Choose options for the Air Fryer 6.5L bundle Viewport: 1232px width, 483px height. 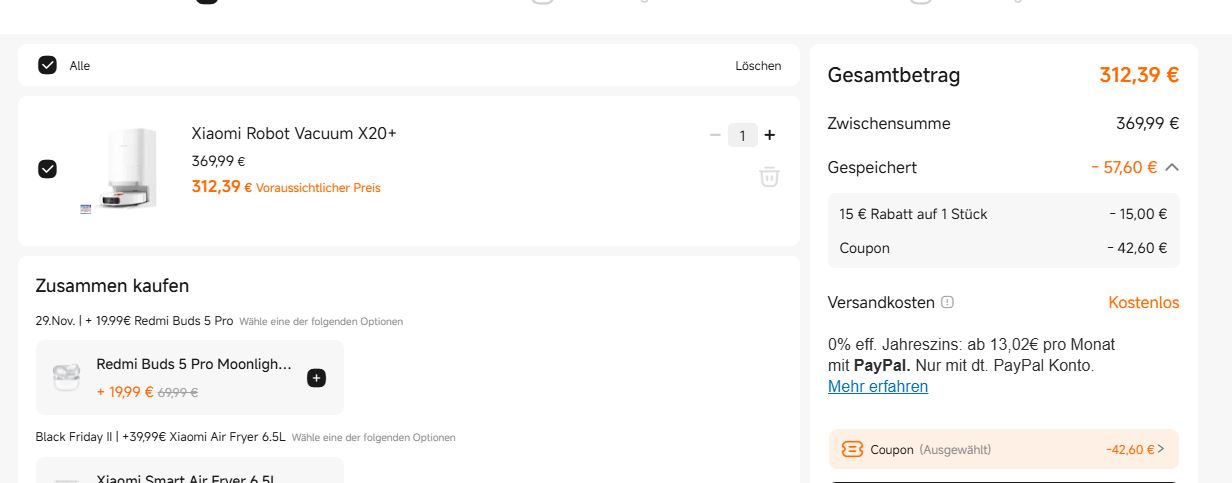pos(373,438)
